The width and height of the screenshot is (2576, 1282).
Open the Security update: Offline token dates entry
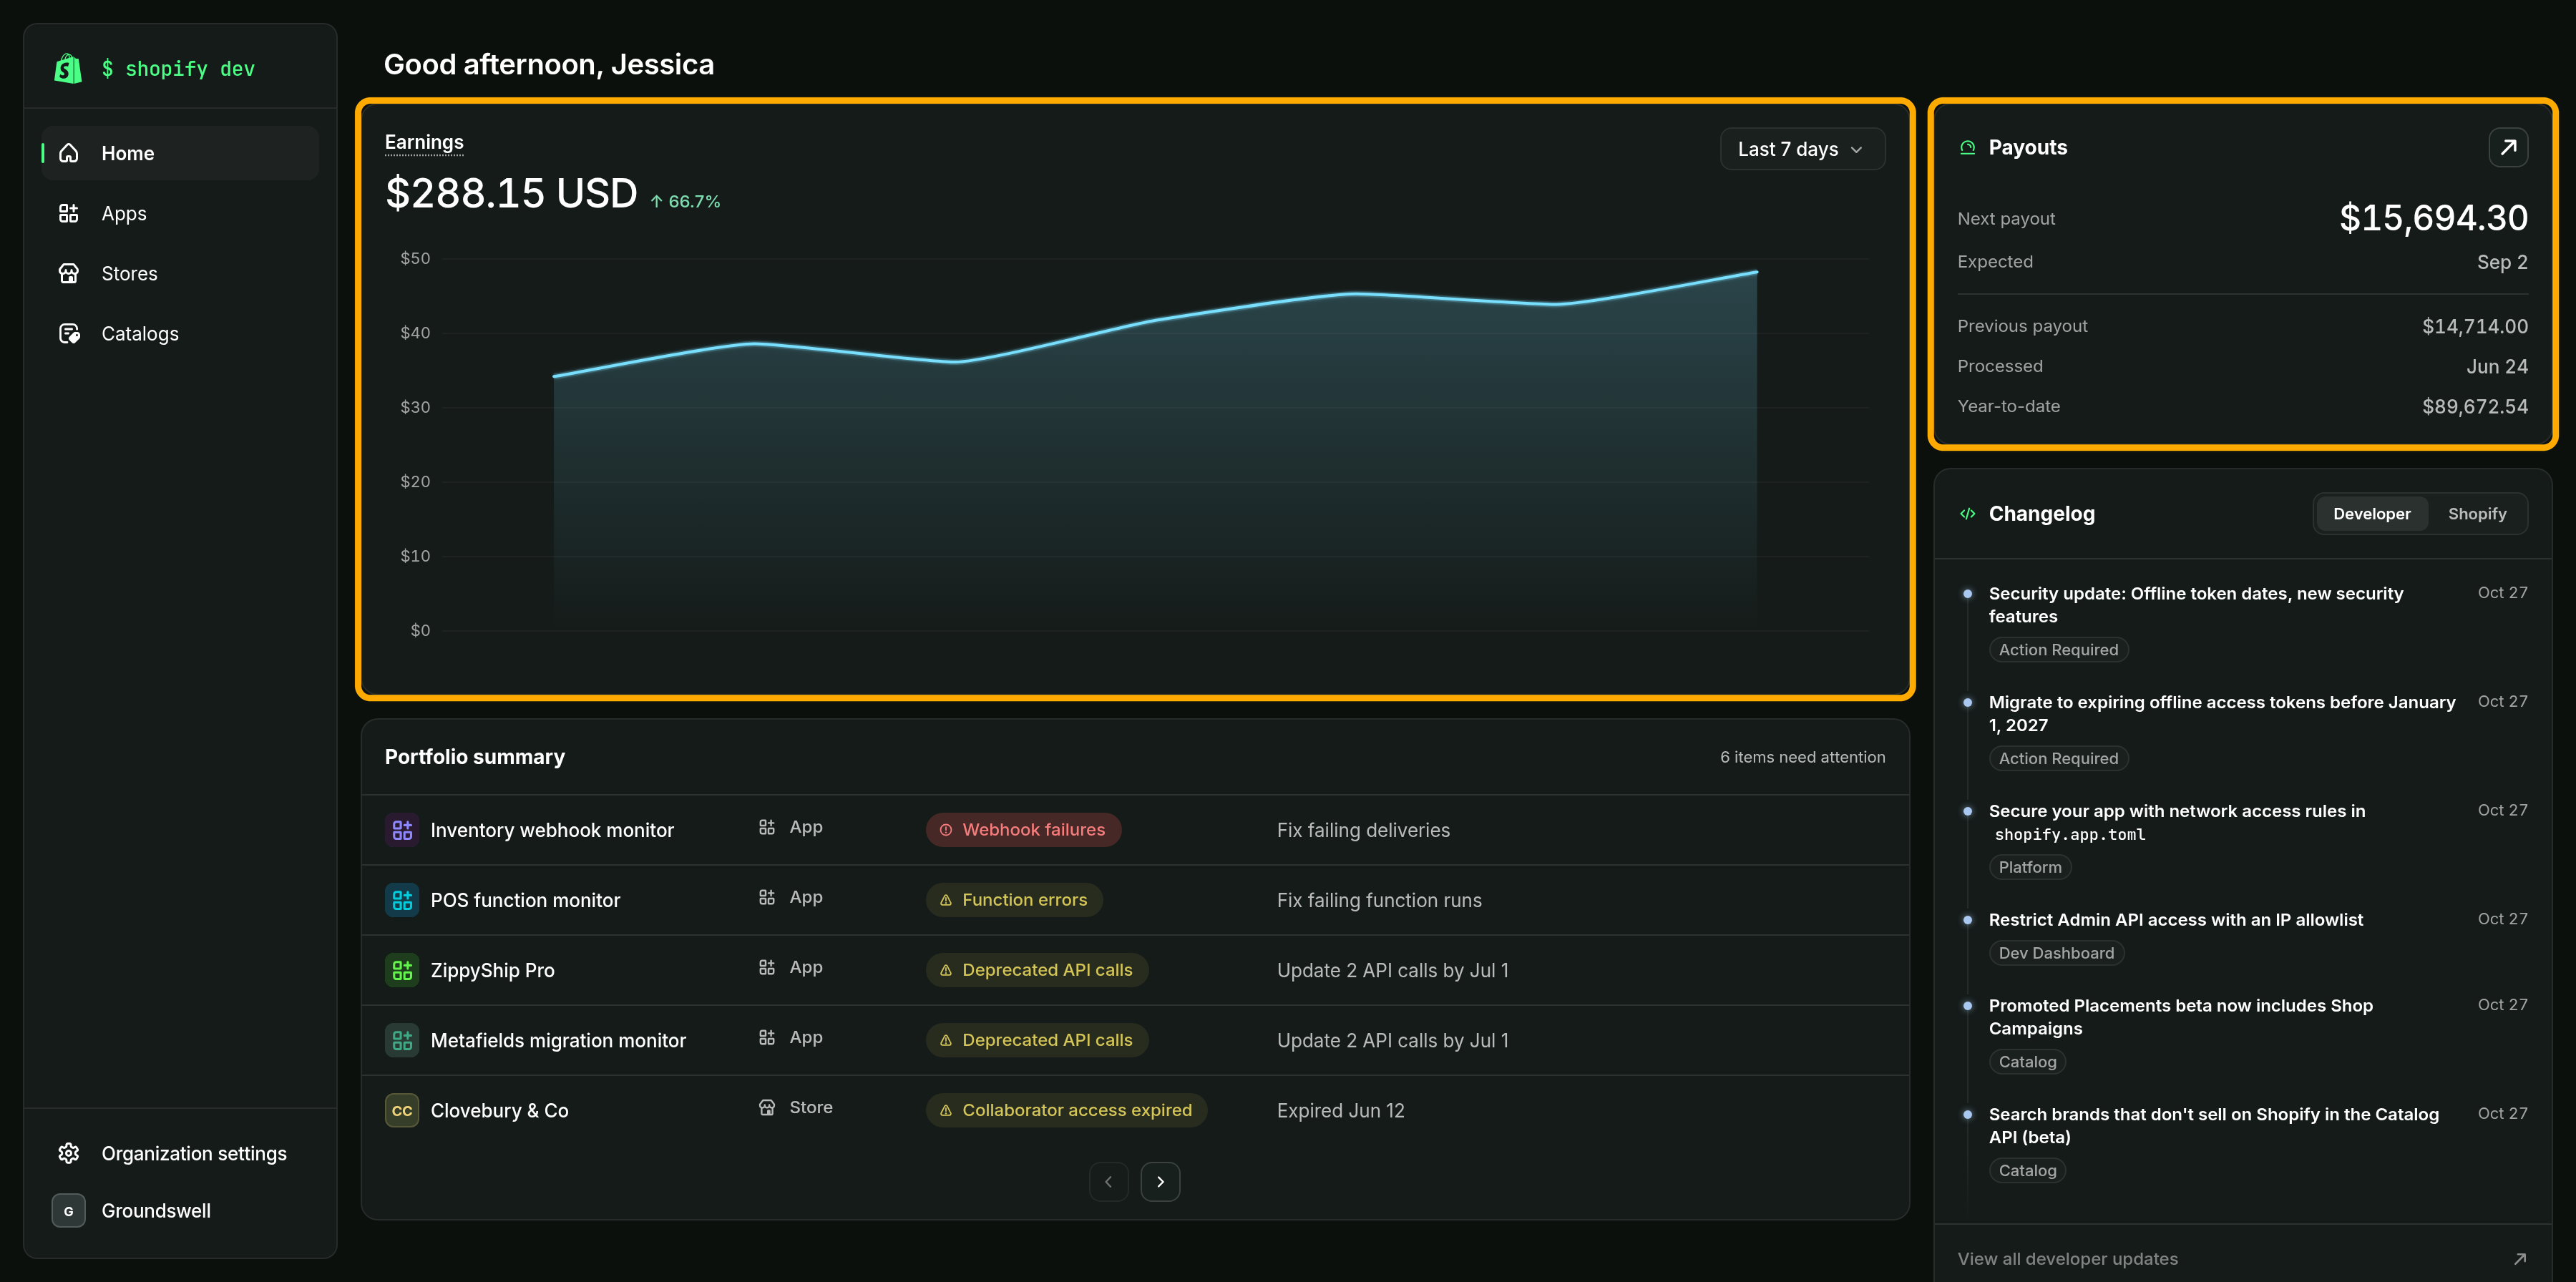tap(2195, 605)
